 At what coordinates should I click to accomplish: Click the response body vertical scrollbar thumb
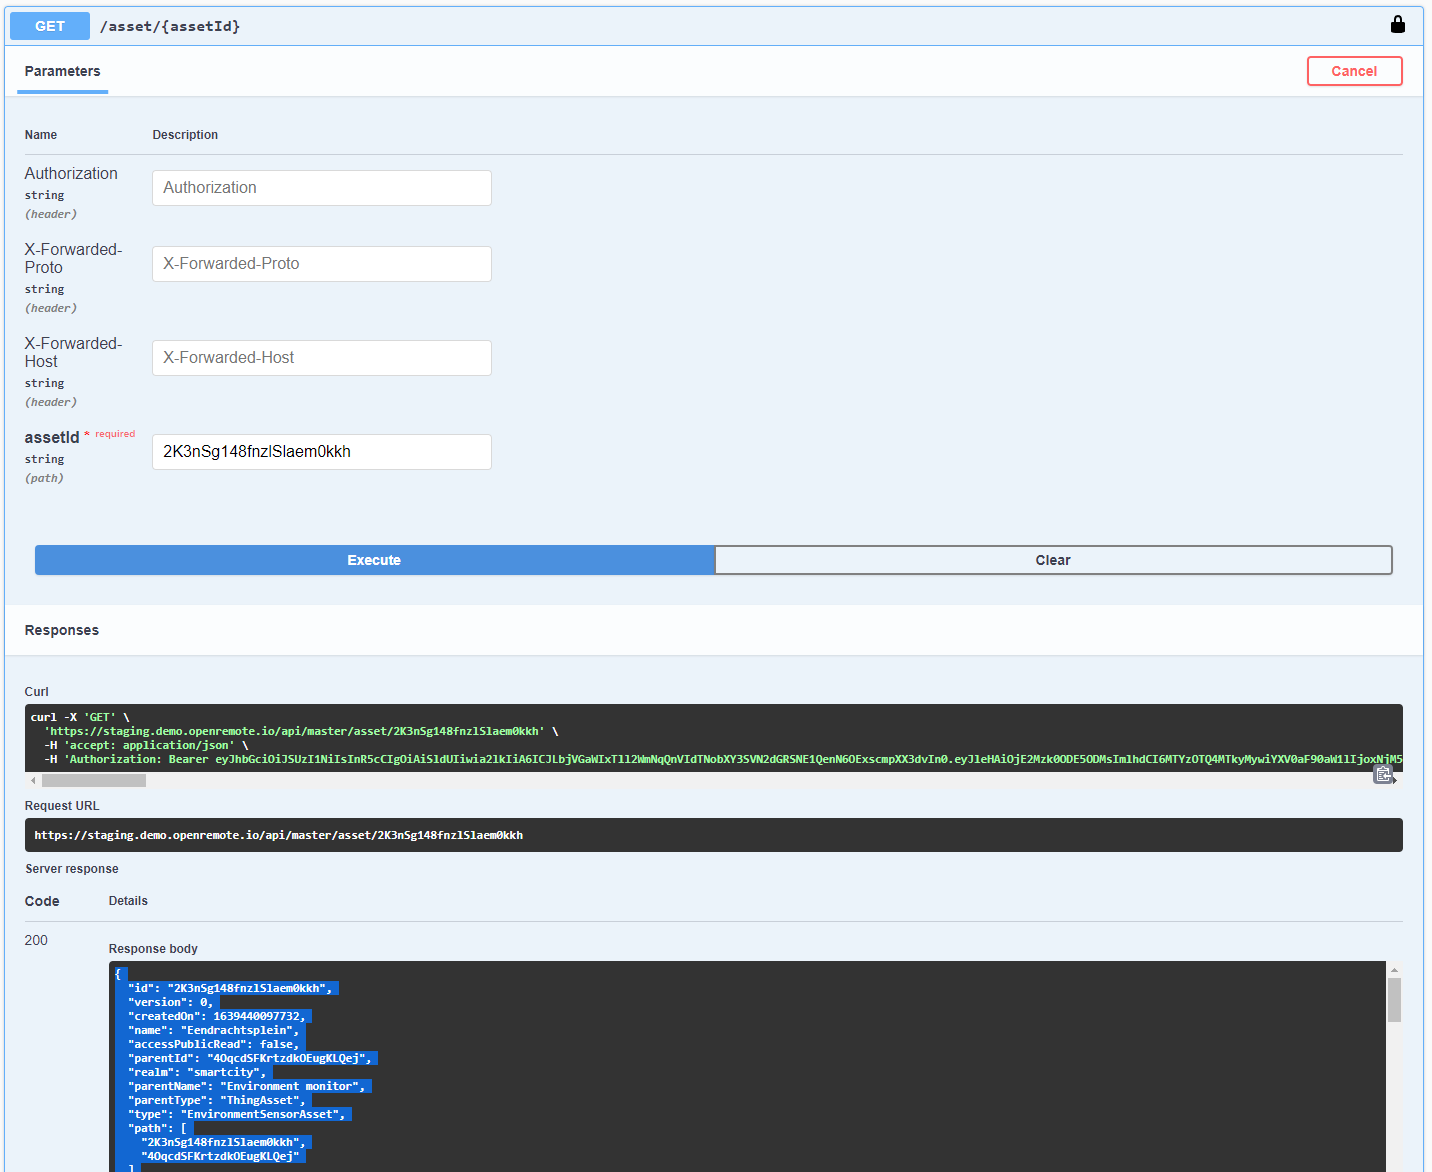coord(1394,1000)
